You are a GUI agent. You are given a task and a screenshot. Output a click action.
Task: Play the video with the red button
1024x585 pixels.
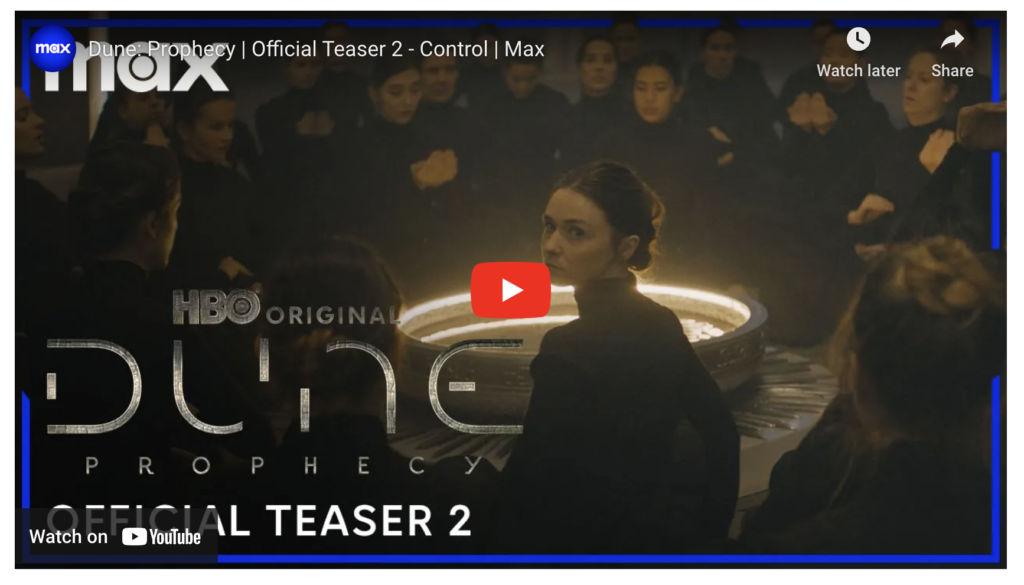click(x=511, y=290)
